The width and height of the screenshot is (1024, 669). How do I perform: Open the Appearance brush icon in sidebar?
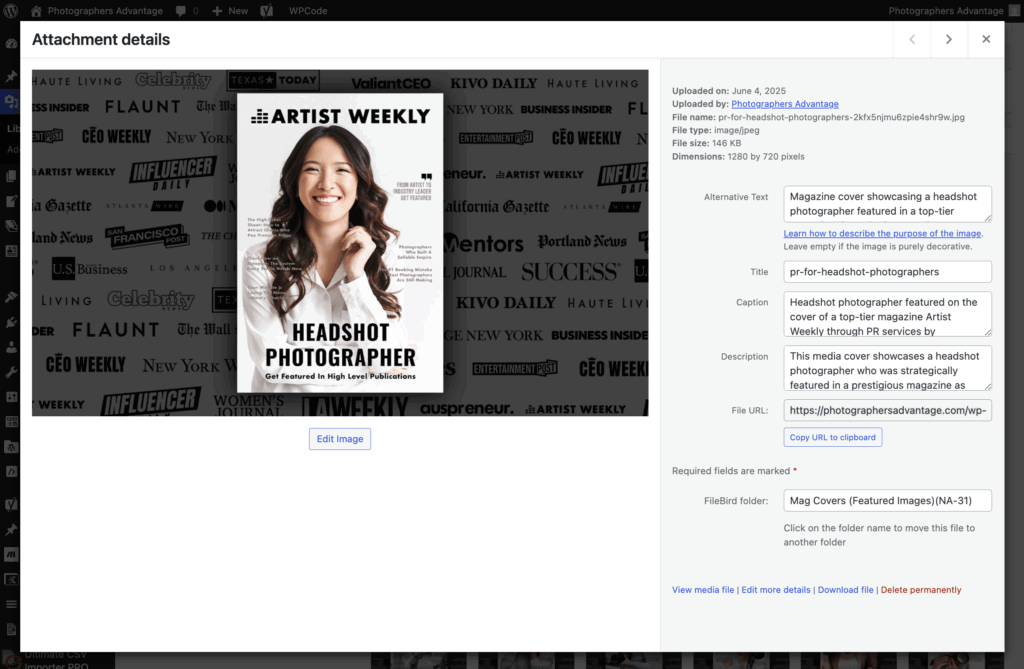pos(11,297)
